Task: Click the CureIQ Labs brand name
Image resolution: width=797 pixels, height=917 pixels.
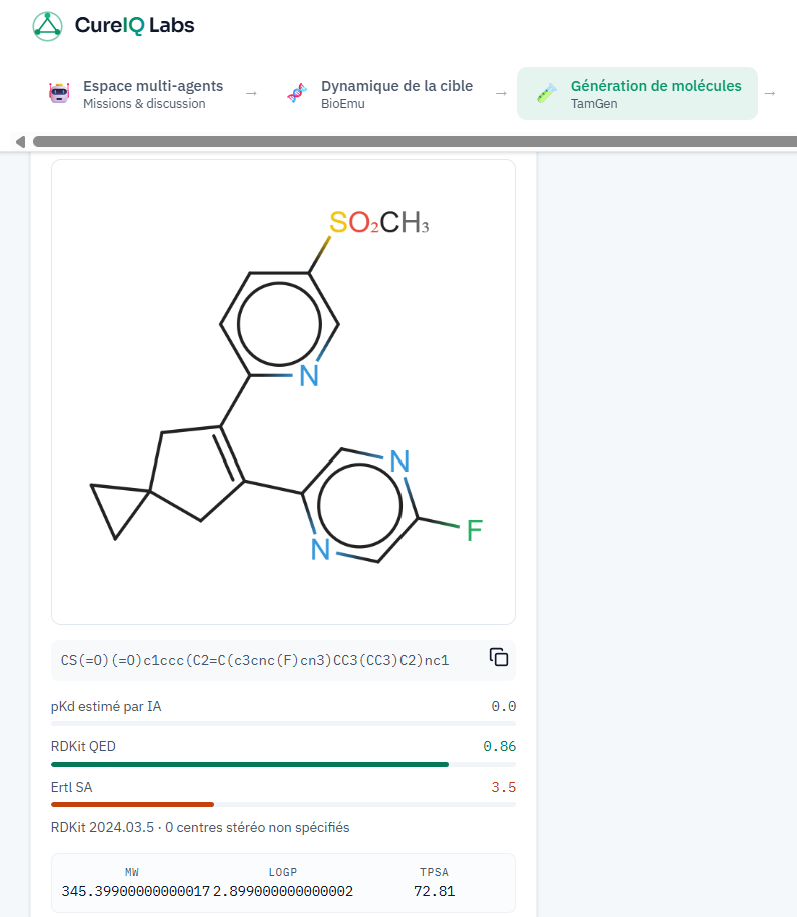Action: pos(134,25)
